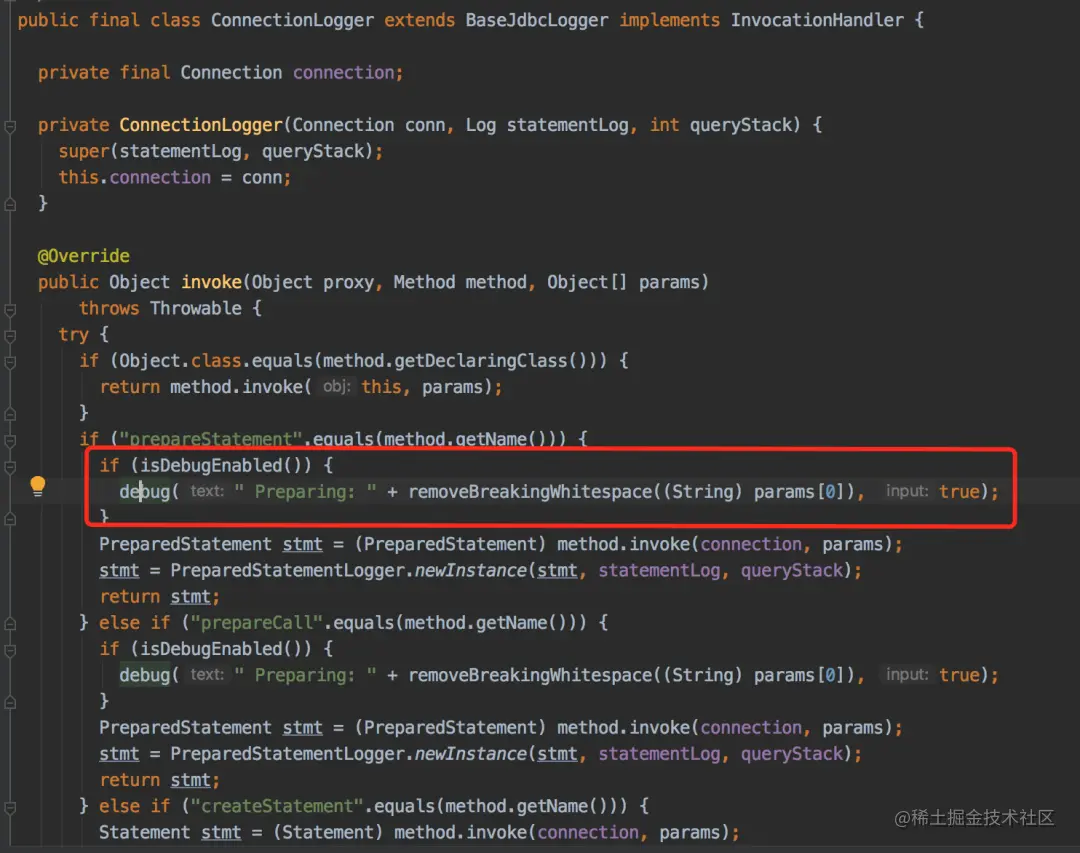
Task: Fold isDebugEnabled block inside prepareCall branch
Action: pyautogui.click(x=10, y=650)
